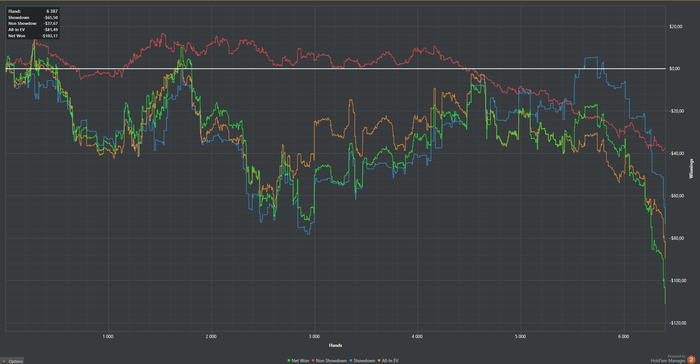Viewport: 700px width, 364px height.
Task: Open the Options panel
Action: pos(12,361)
